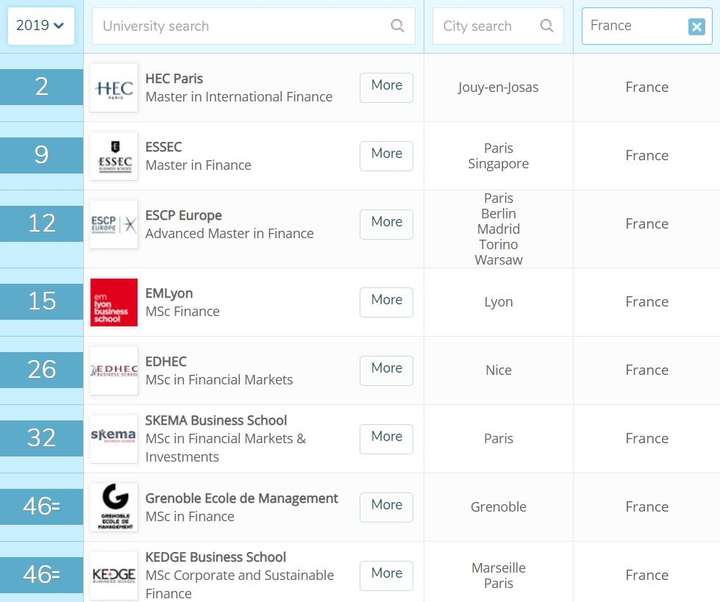Clear the France country filter

[x=697, y=27]
